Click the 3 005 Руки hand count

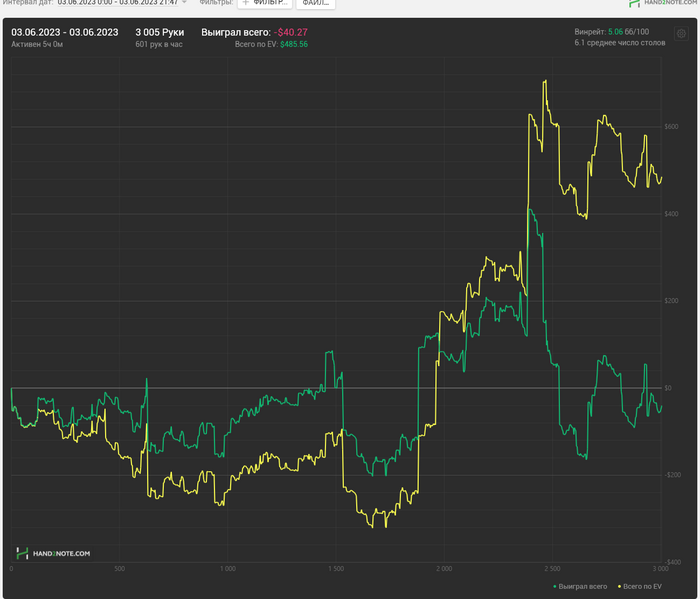point(159,32)
